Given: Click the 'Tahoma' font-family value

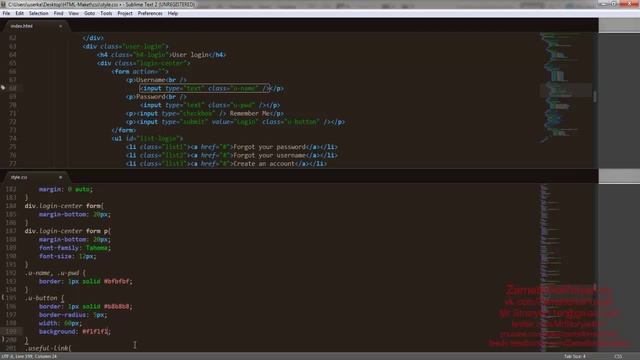Looking at the screenshot, I should [x=97, y=248].
